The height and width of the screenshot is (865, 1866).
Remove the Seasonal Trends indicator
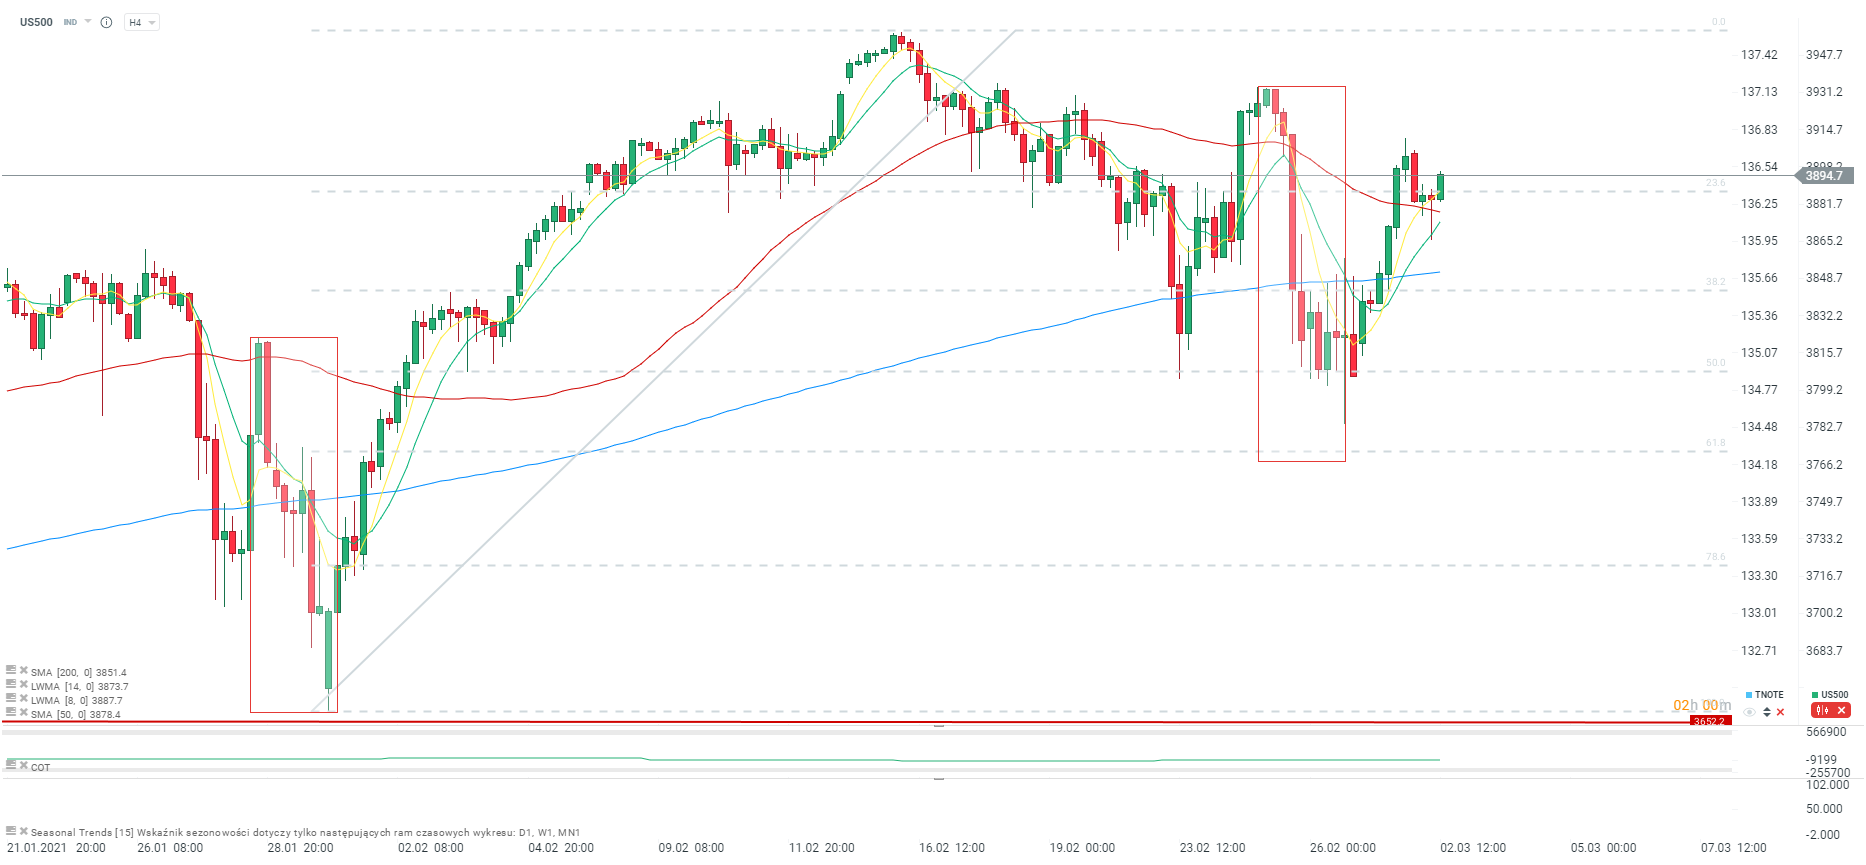coord(23,831)
